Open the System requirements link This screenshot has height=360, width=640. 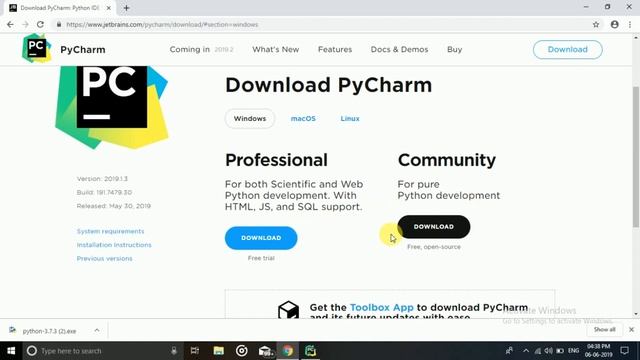pyautogui.click(x=110, y=231)
